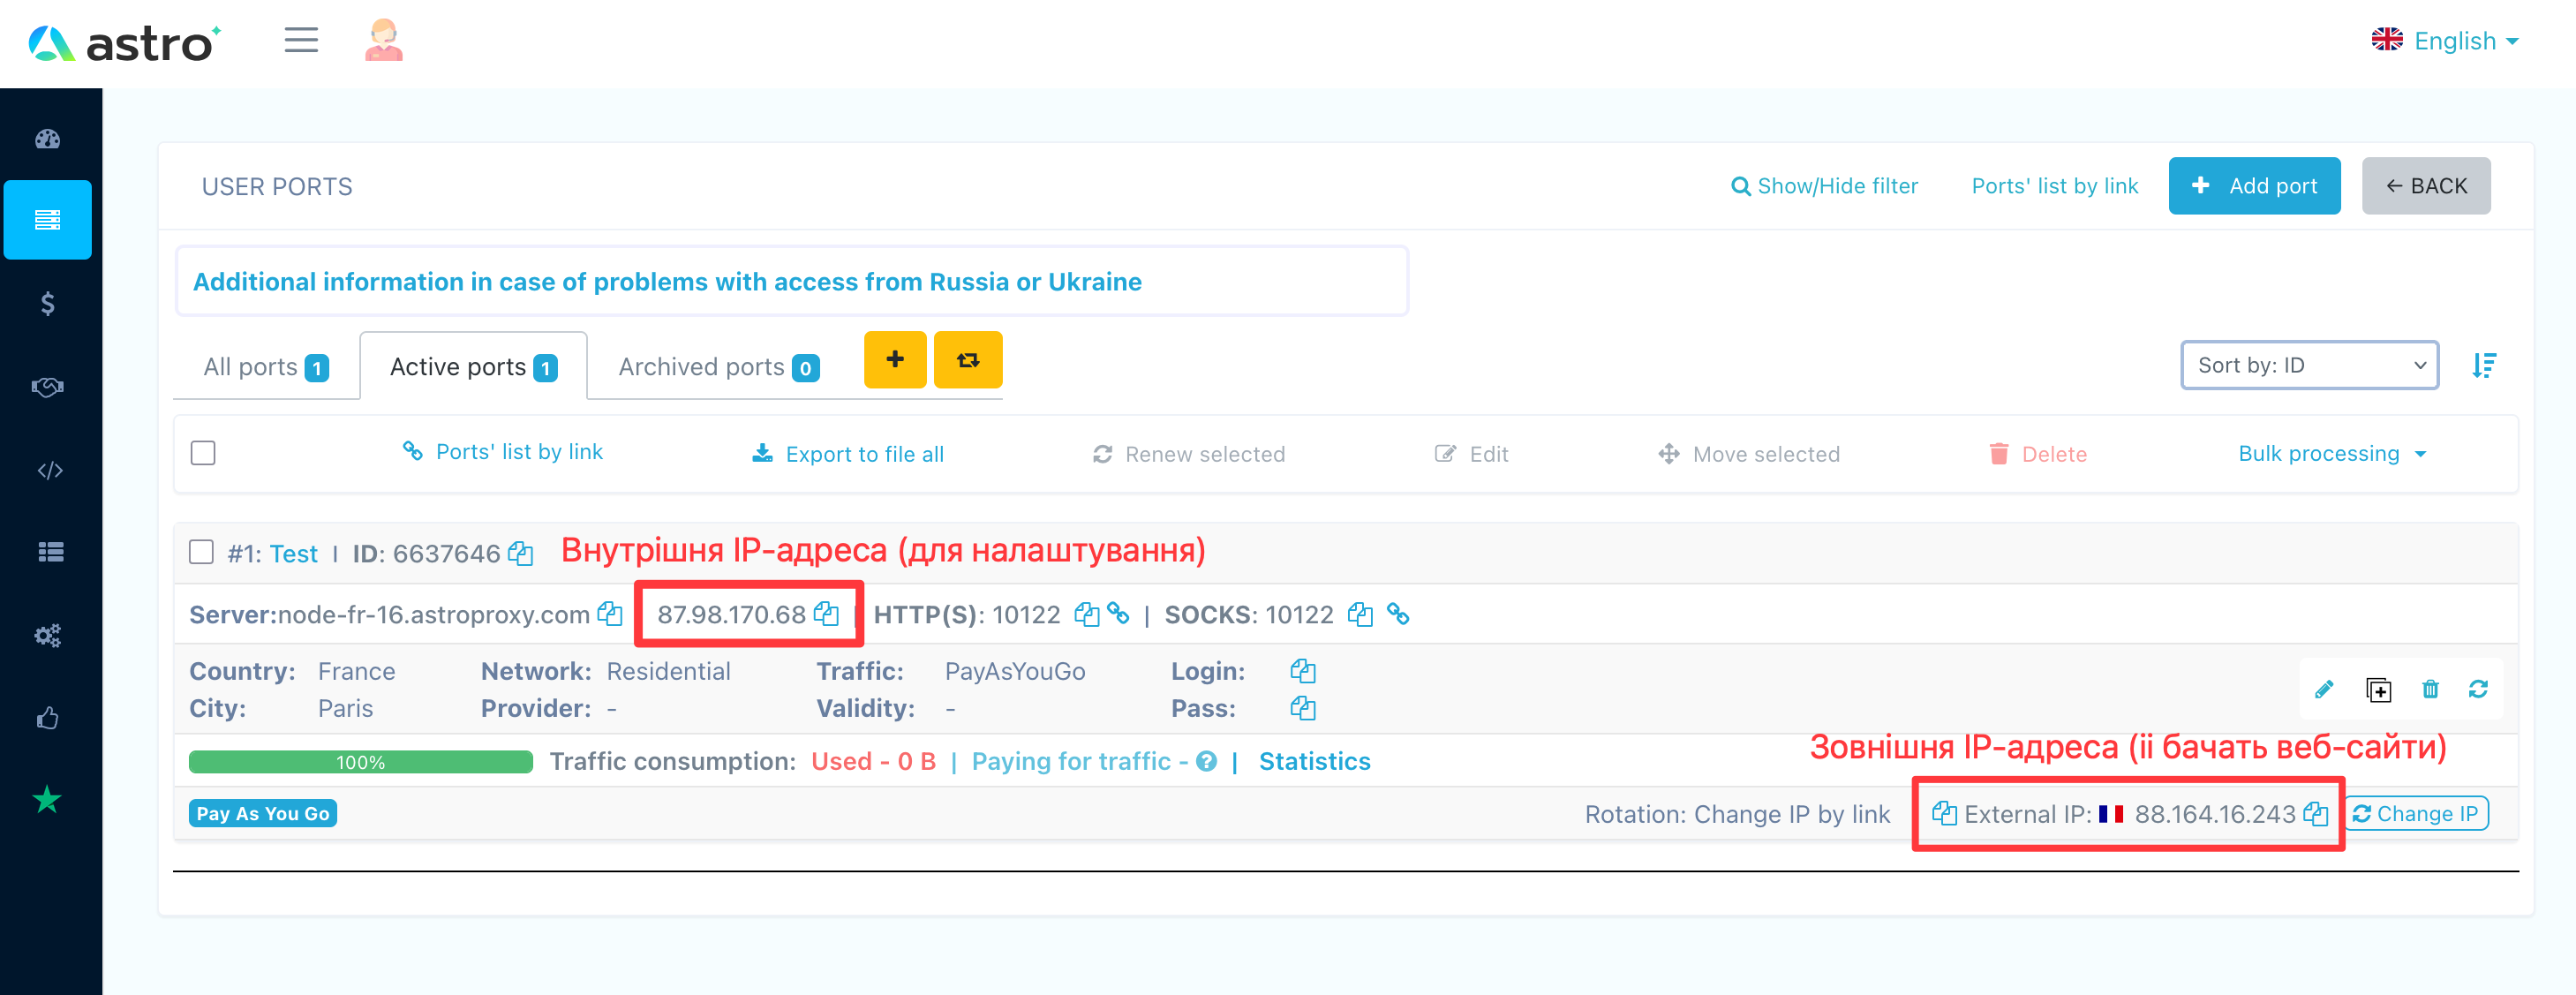This screenshot has height=995, width=2576.
Task: Open HTTP(S) proxy link icon
Action: [x=1118, y=614]
